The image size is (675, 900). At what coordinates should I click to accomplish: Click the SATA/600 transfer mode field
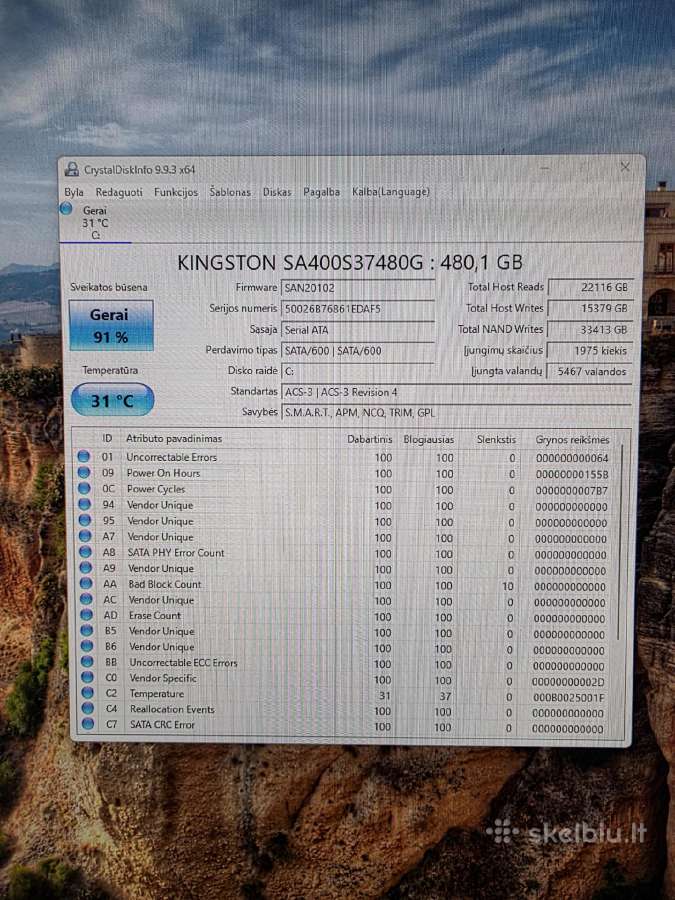tap(358, 351)
